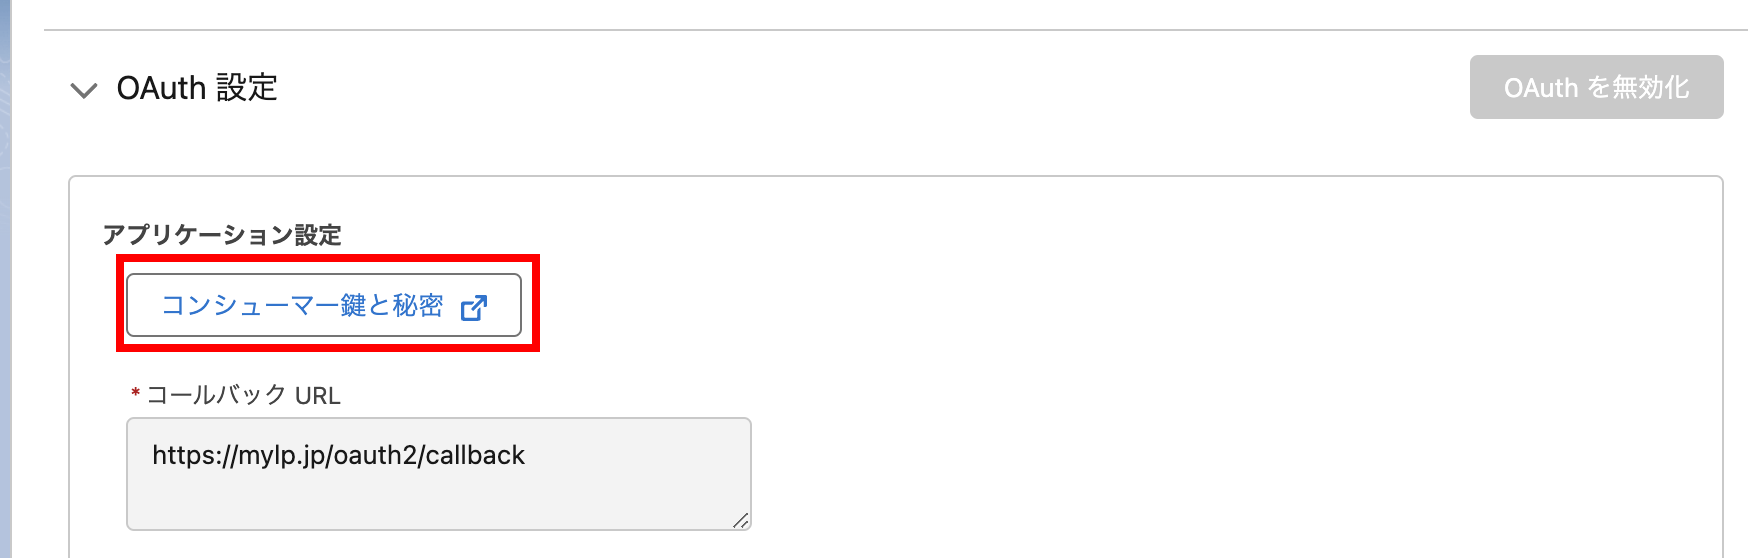Focus the コールバック URL text area
Image resolution: width=1754 pixels, height=558 pixels.
tap(438, 490)
